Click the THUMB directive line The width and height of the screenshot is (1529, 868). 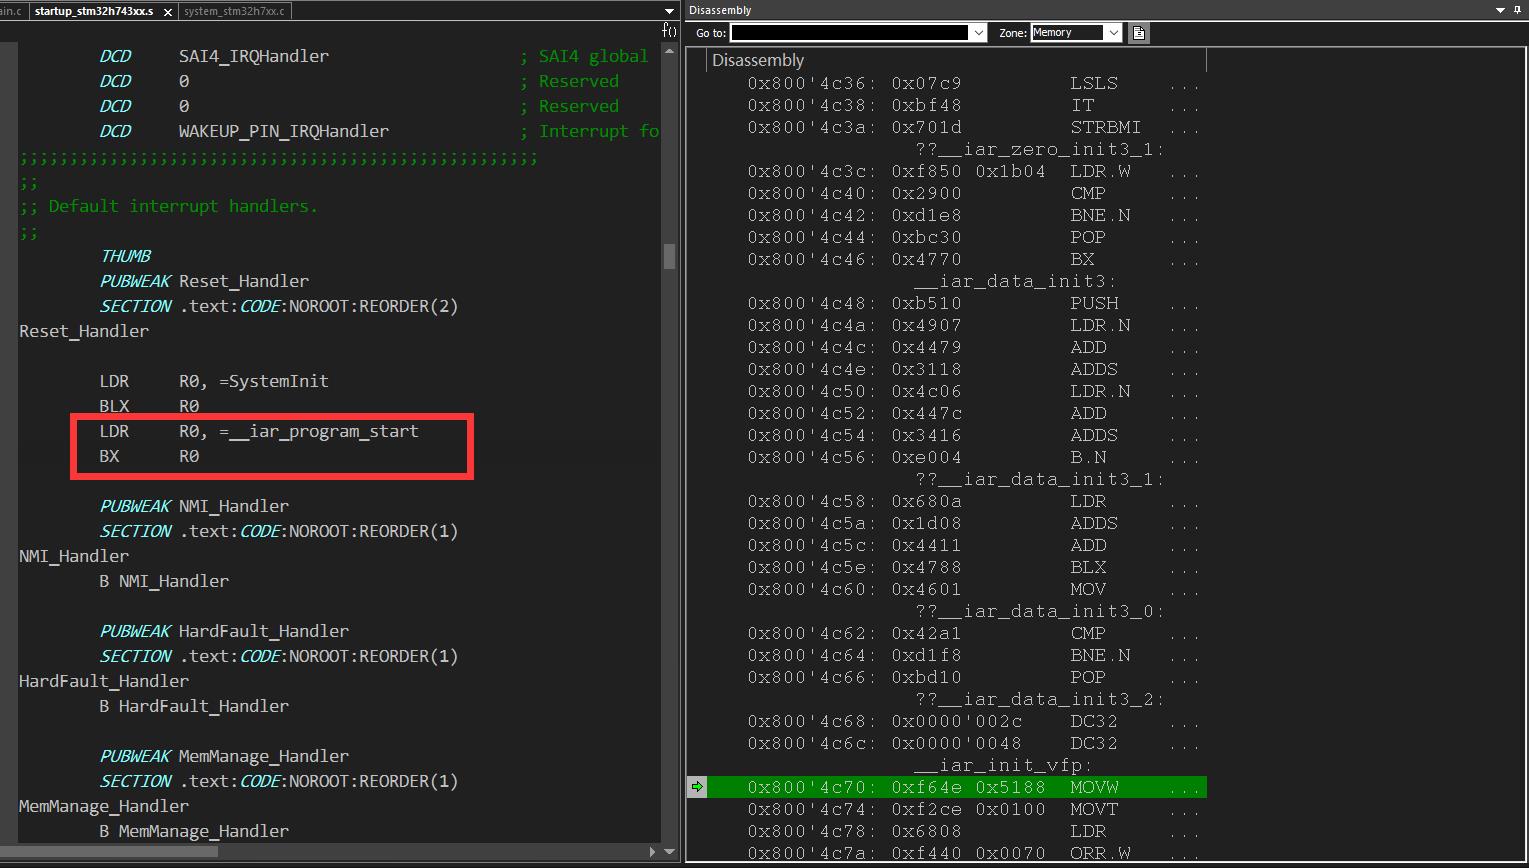pyautogui.click(x=125, y=256)
